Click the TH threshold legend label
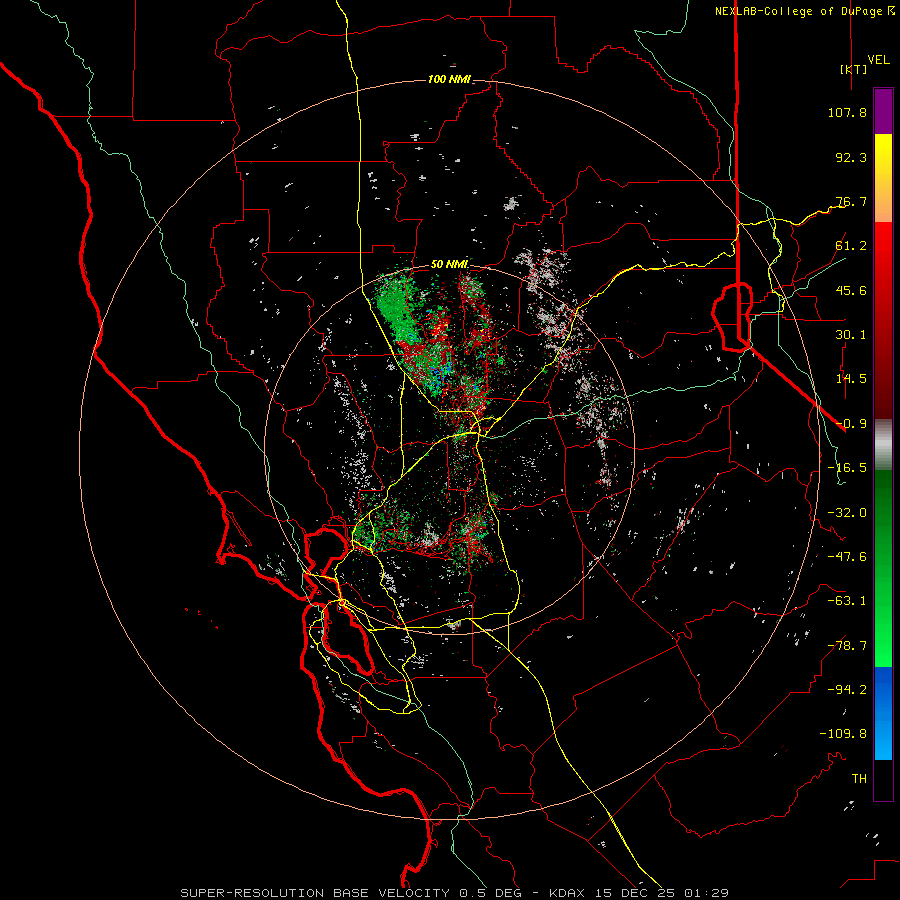The width and height of the screenshot is (900, 900). pos(859,779)
